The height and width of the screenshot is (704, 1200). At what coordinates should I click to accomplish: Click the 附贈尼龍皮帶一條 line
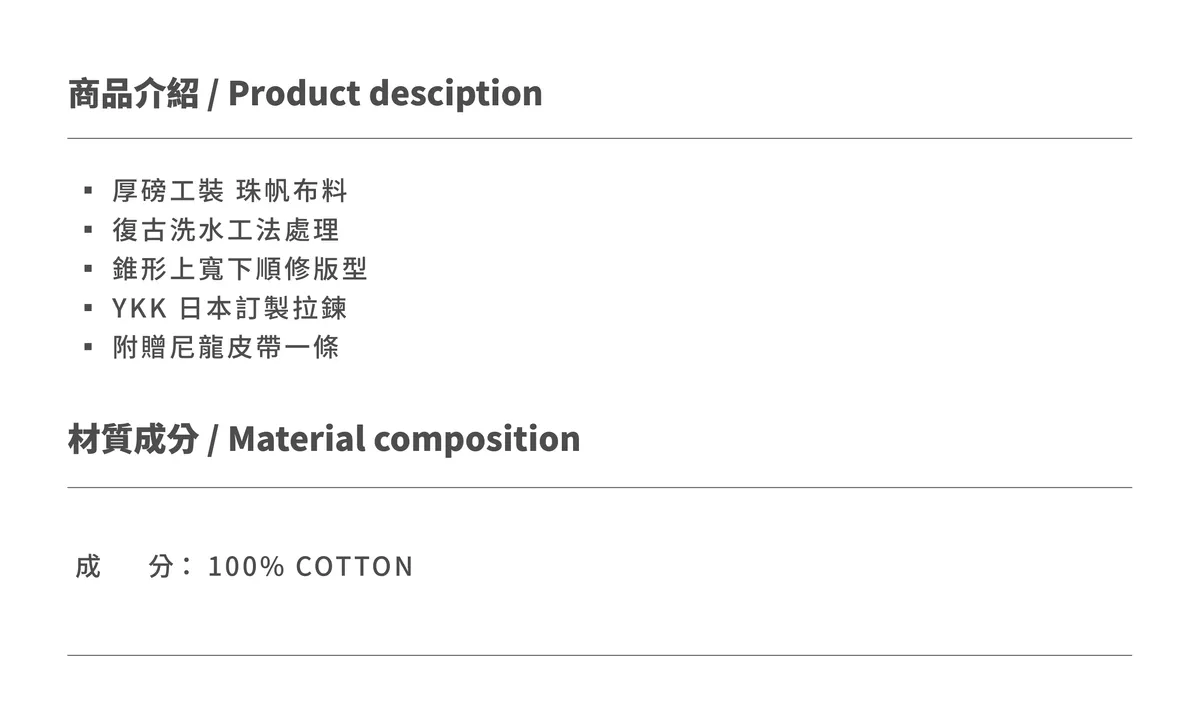click(226, 347)
